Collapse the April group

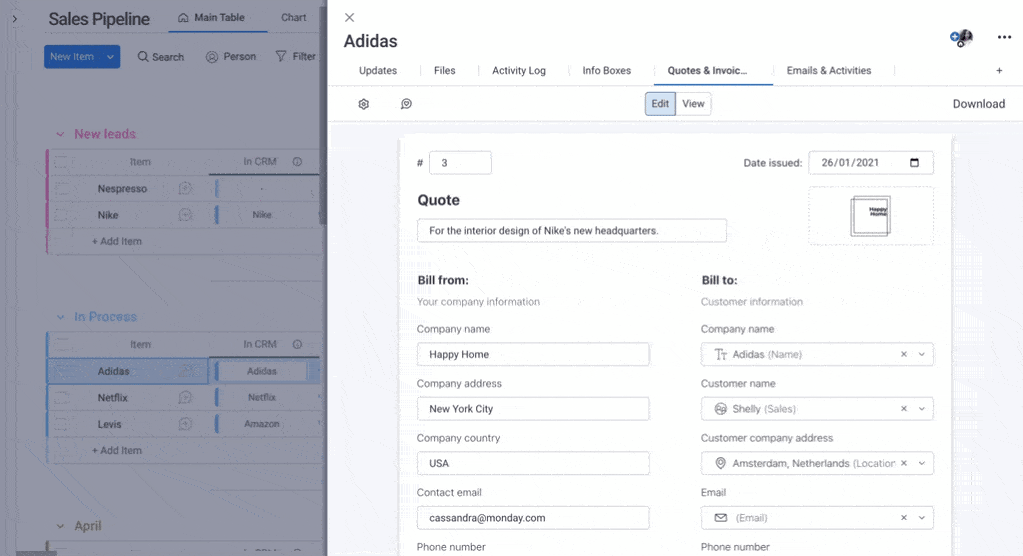60,526
